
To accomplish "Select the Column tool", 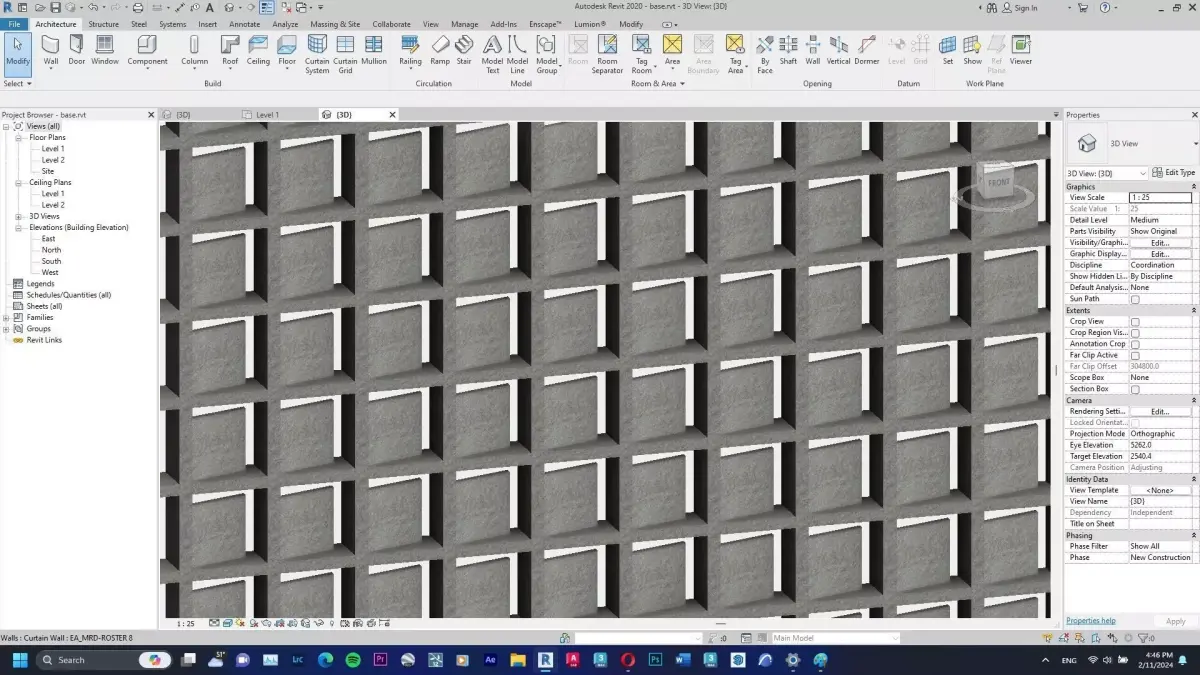I will coord(194,50).
